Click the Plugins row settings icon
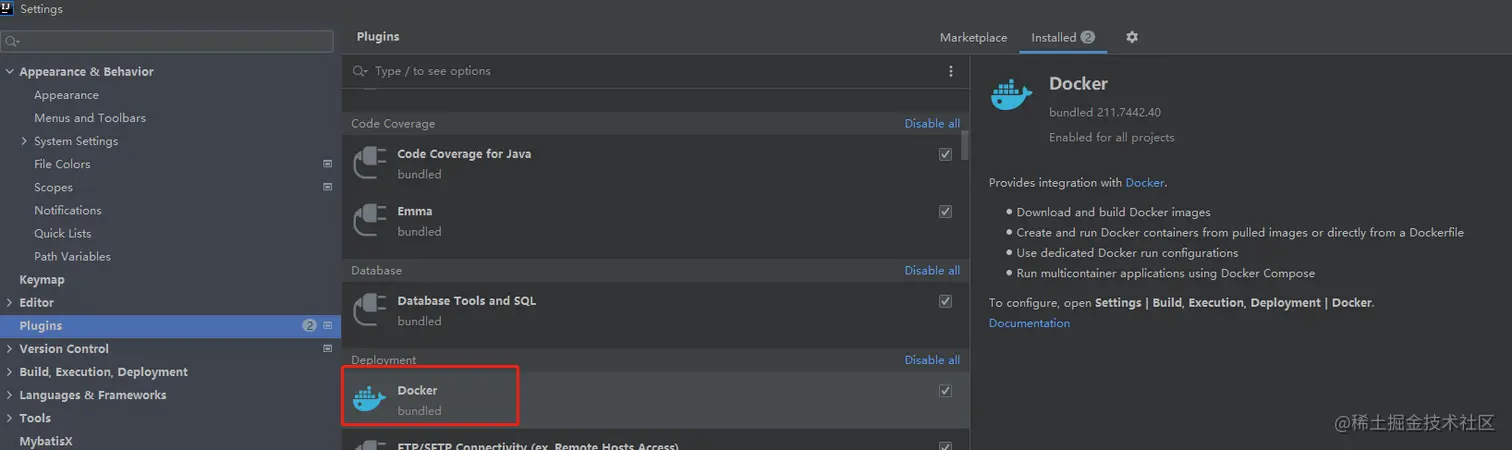Screen dimensions: 1512x450 tap(327, 326)
